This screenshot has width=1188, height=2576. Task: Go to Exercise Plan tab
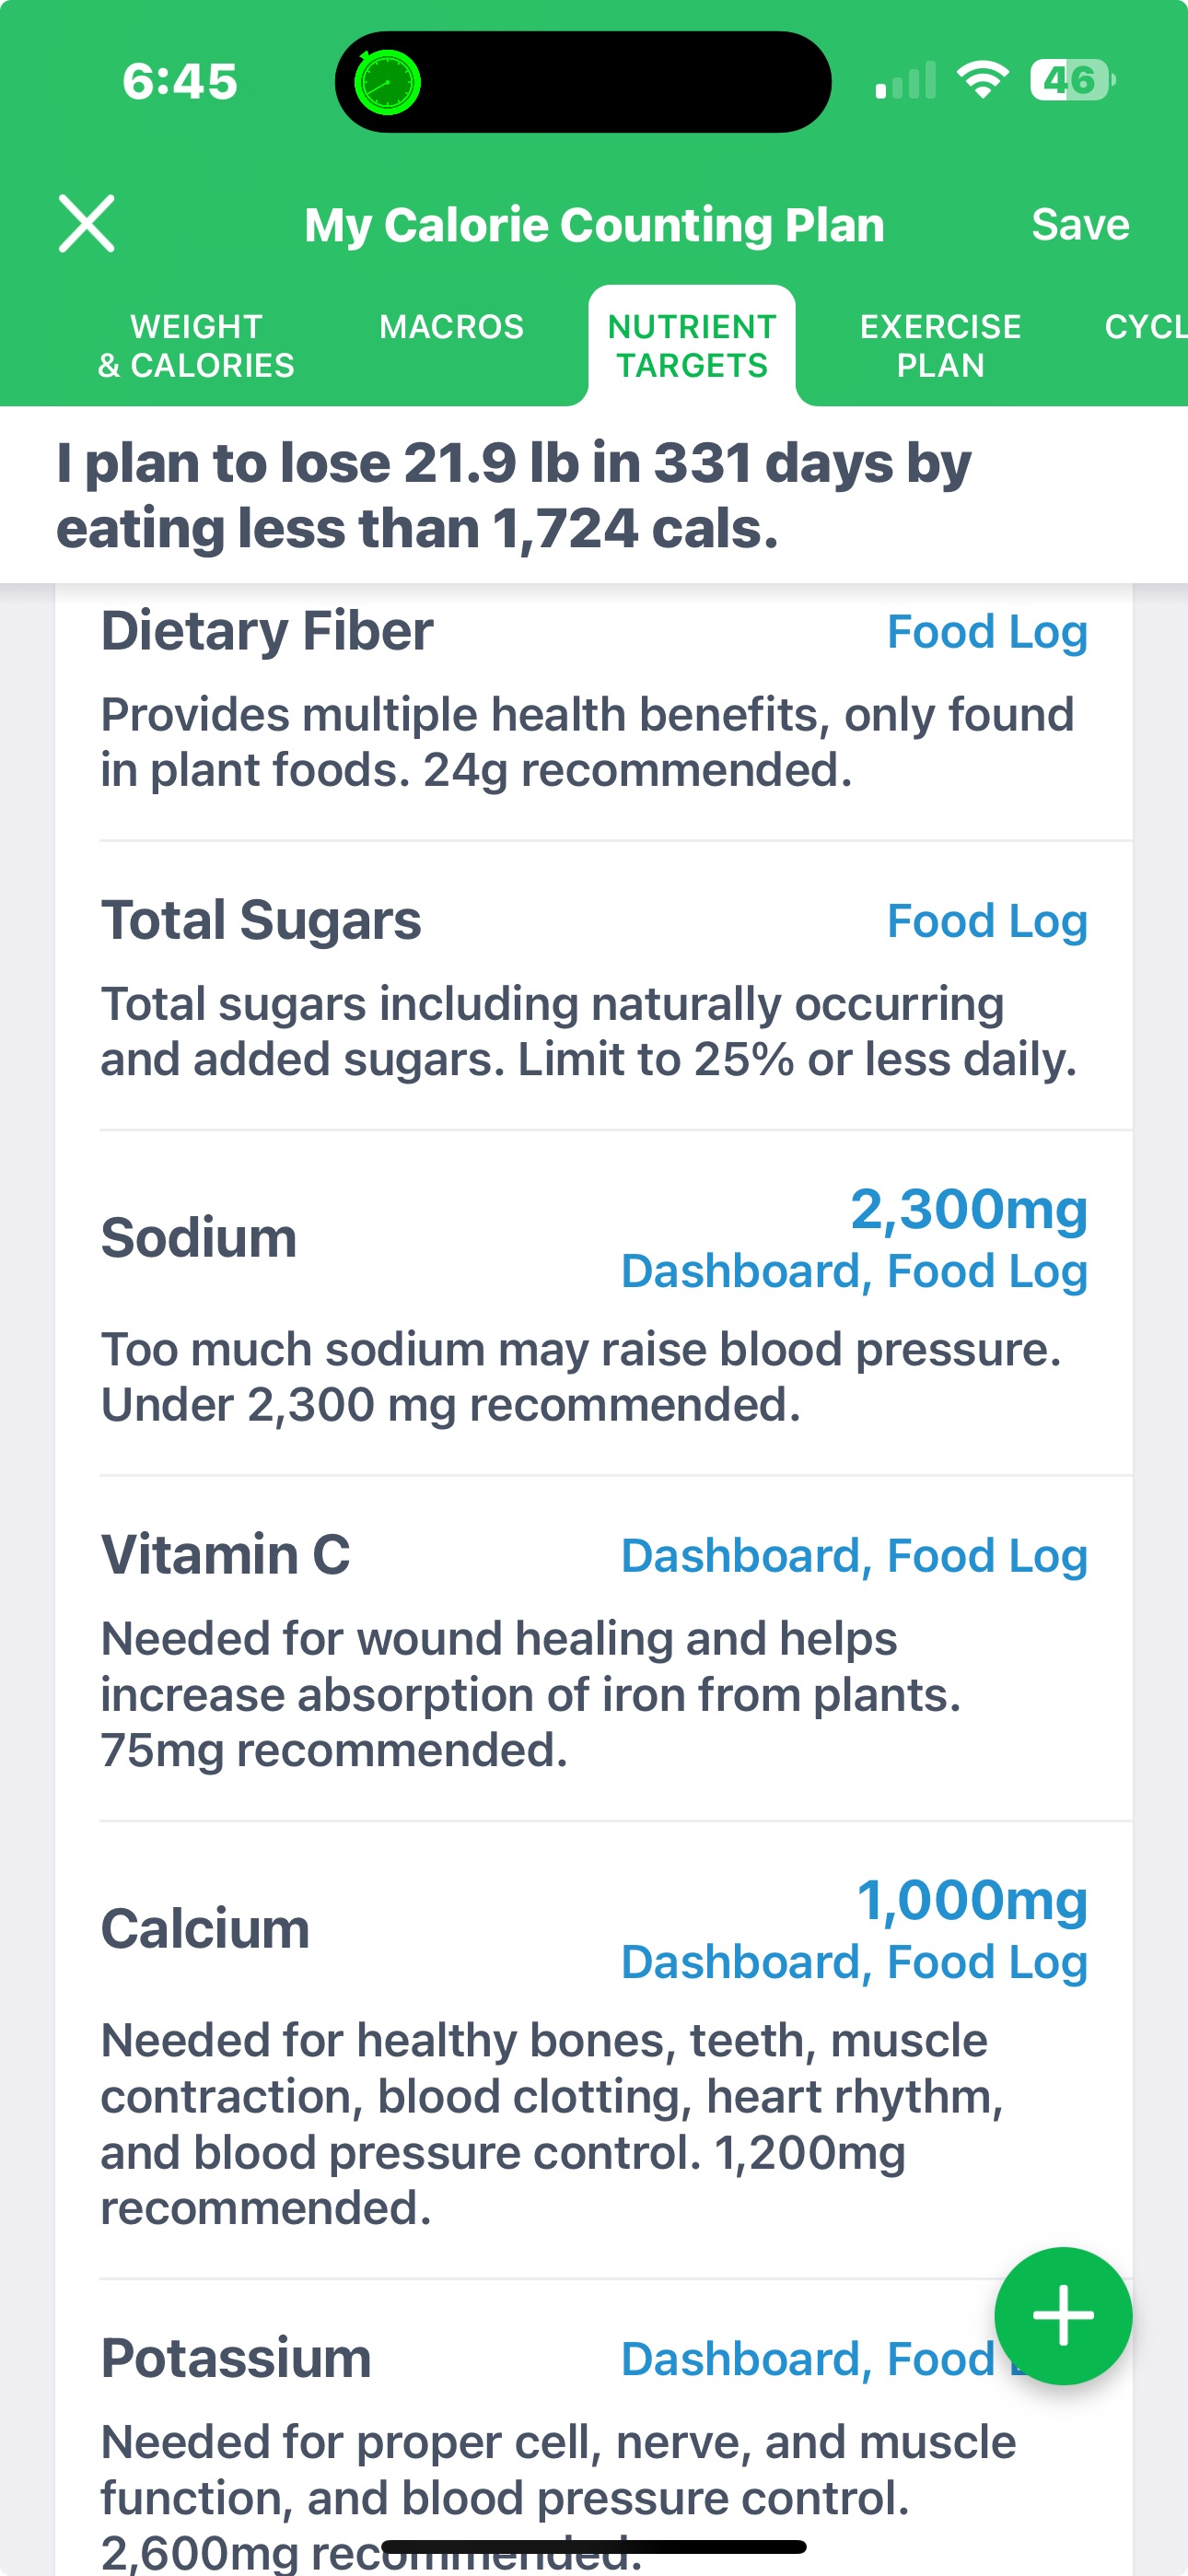click(x=940, y=345)
